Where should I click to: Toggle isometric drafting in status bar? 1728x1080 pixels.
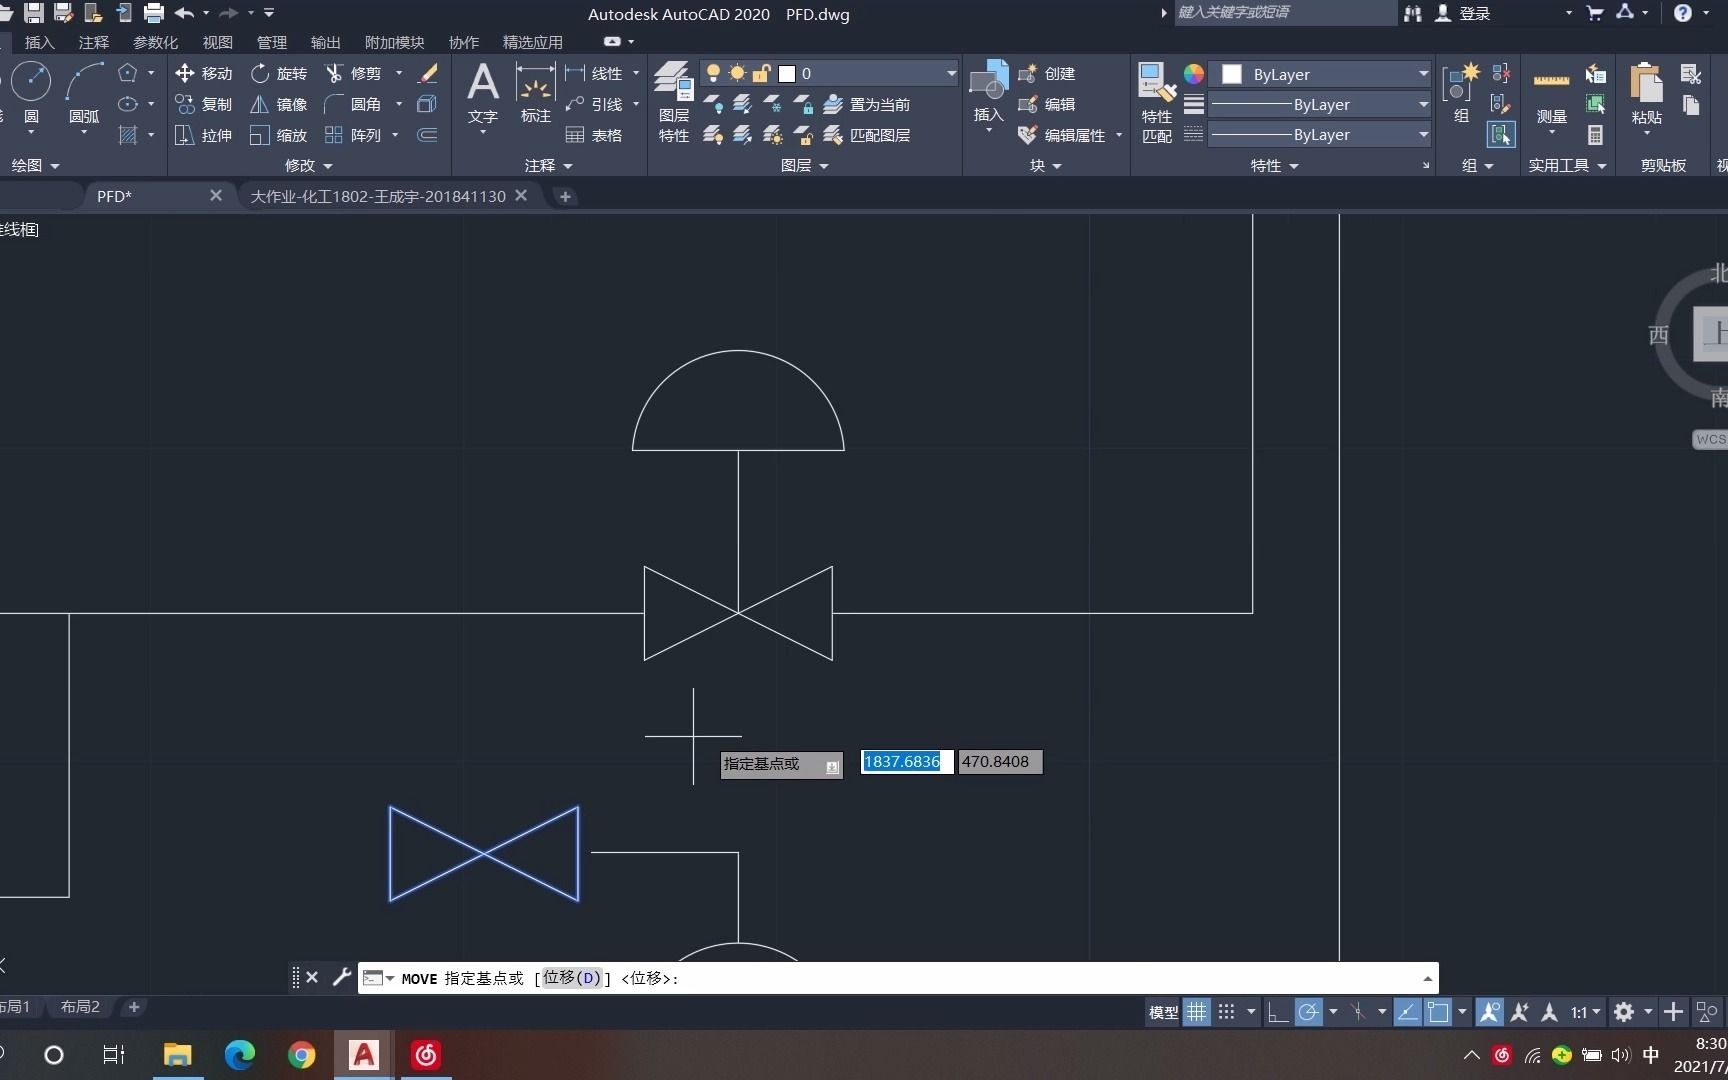1358,1012
